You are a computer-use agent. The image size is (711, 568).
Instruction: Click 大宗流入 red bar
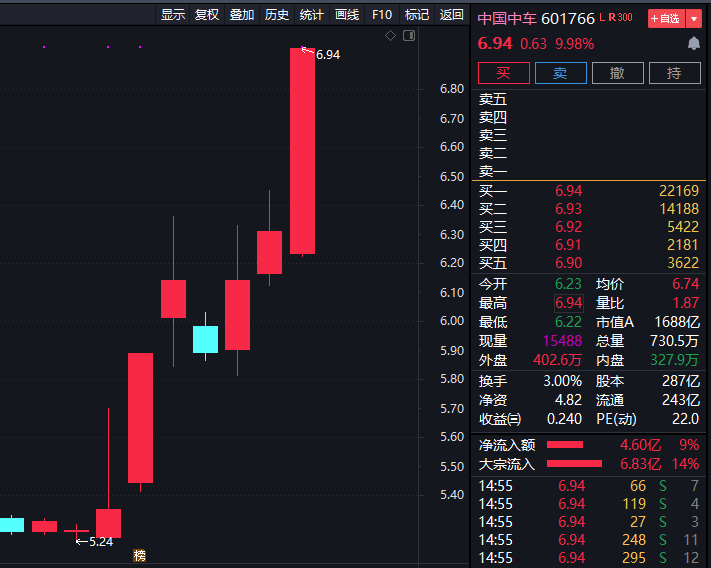tap(574, 464)
